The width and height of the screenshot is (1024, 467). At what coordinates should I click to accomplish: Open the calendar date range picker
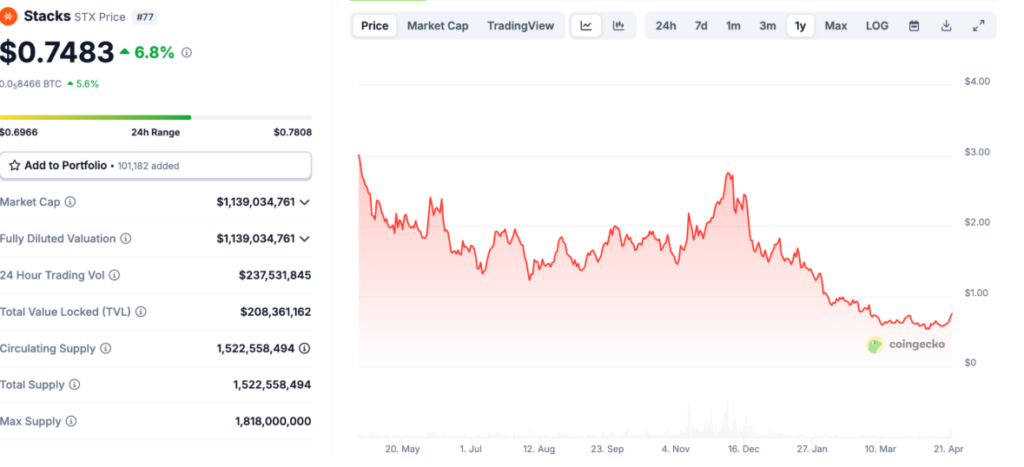[914, 26]
